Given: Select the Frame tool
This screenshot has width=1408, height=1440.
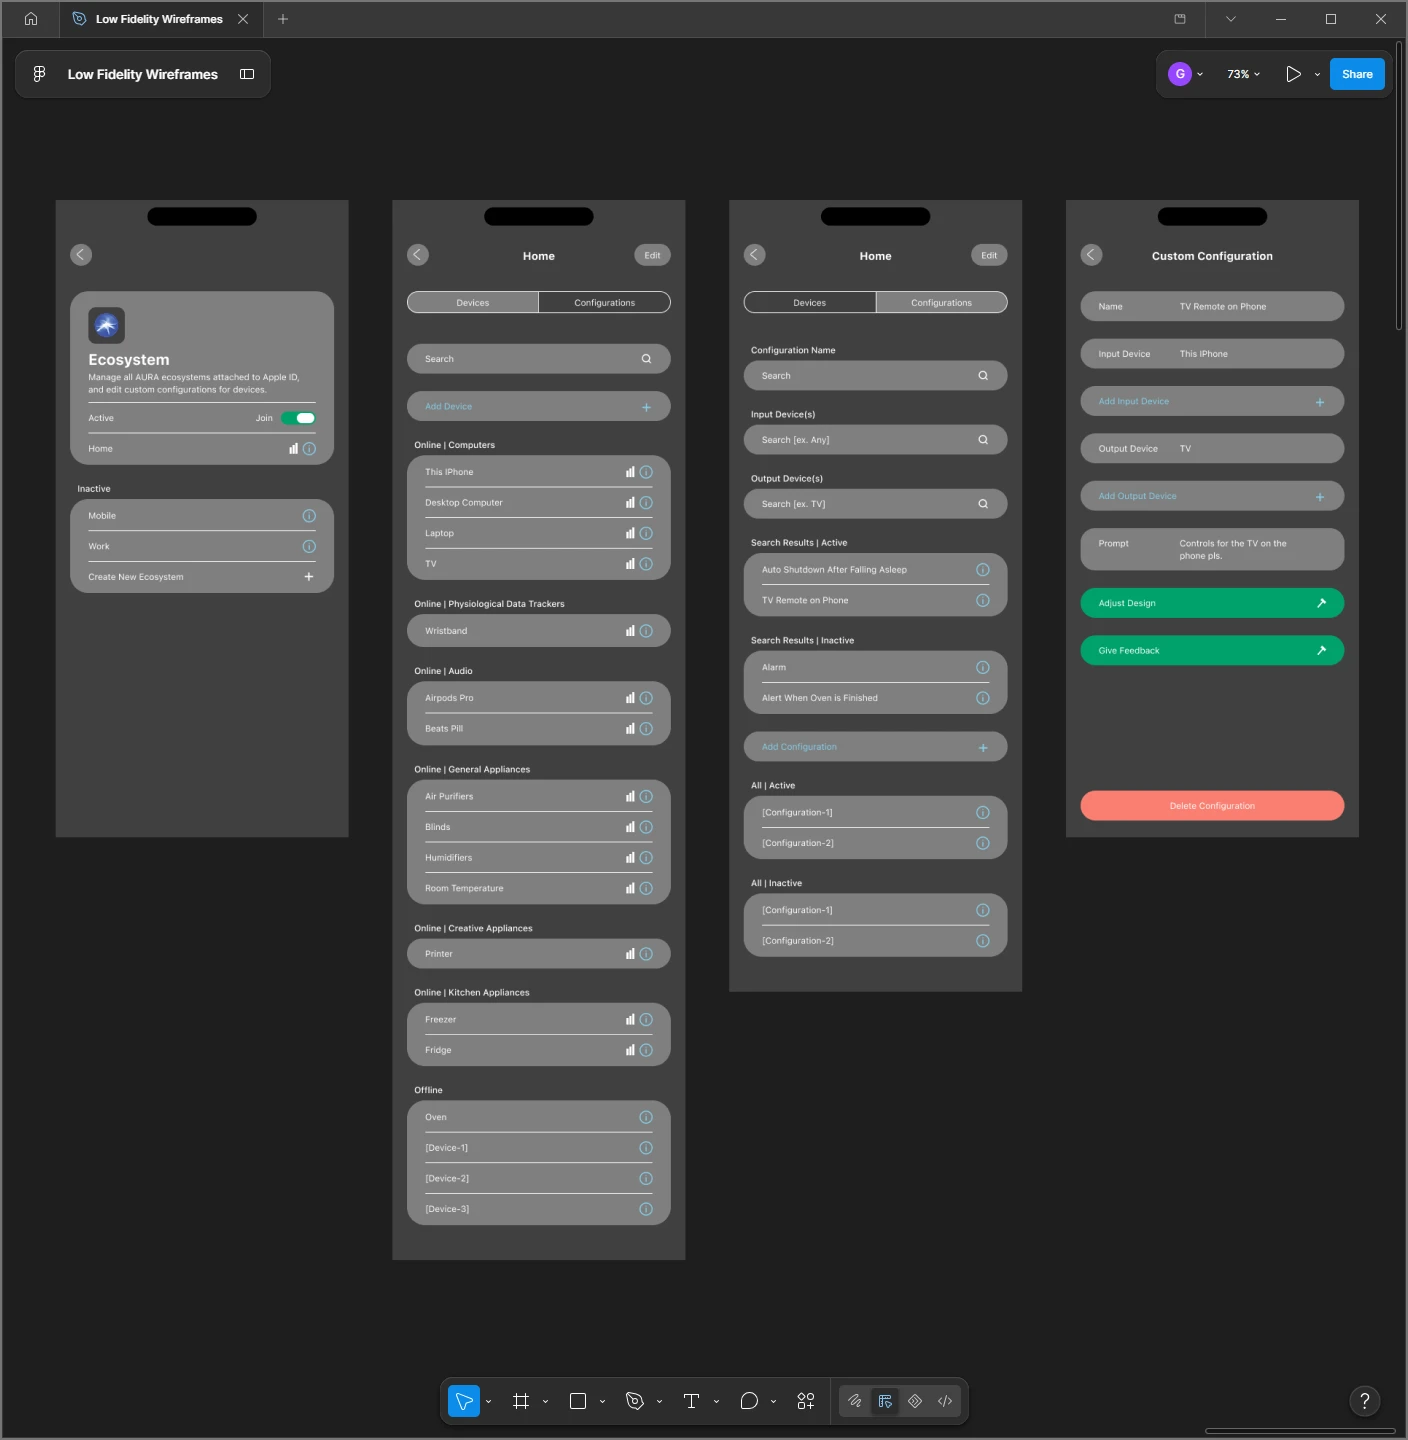Looking at the screenshot, I should [x=521, y=1401].
